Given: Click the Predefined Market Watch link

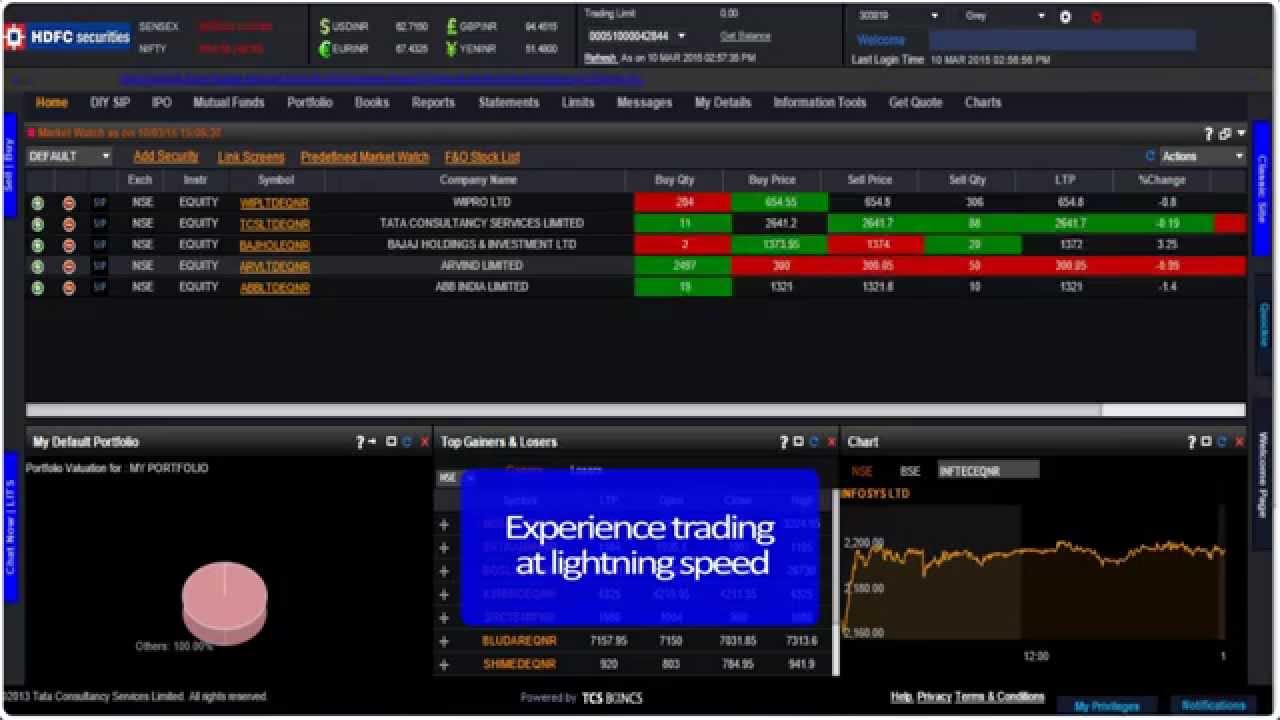Looking at the screenshot, I should [365, 157].
